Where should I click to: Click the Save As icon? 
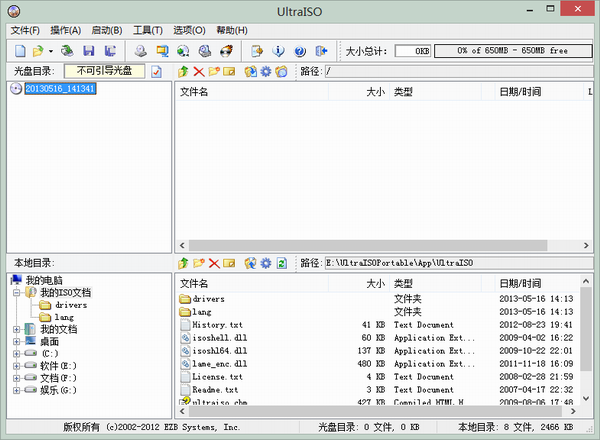[x=110, y=51]
